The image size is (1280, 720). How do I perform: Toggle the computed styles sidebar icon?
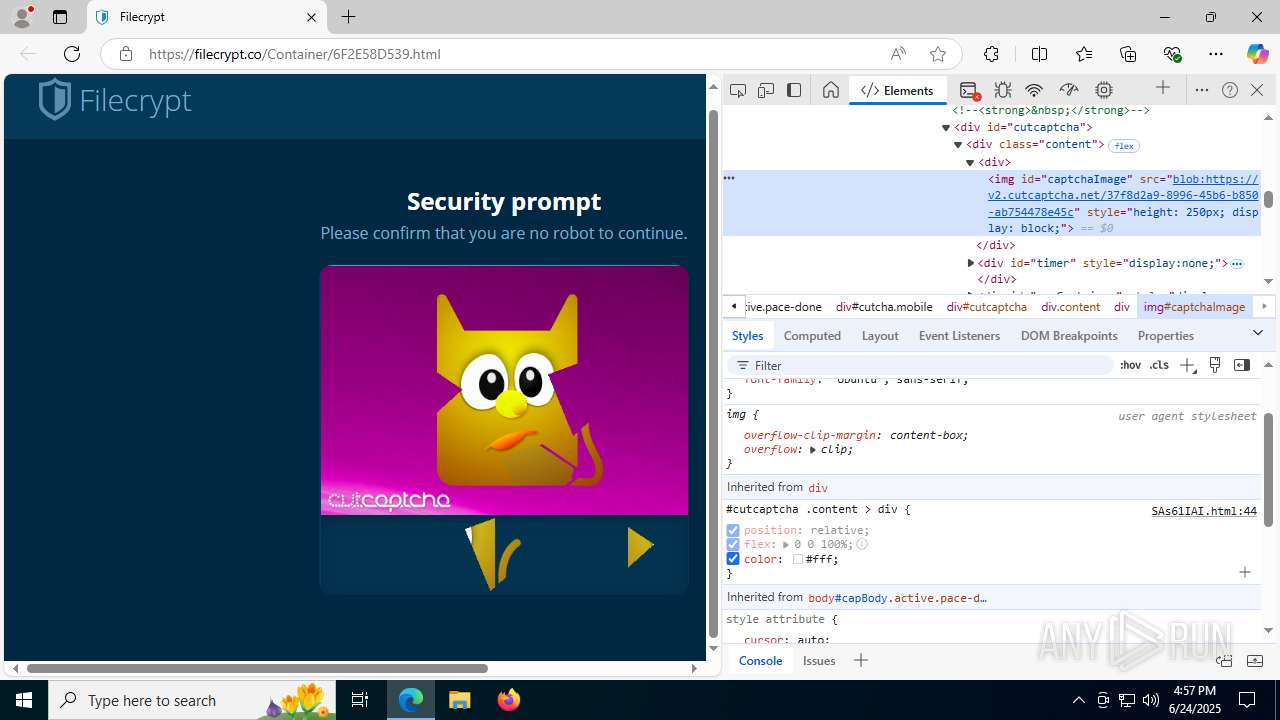click(x=1242, y=365)
